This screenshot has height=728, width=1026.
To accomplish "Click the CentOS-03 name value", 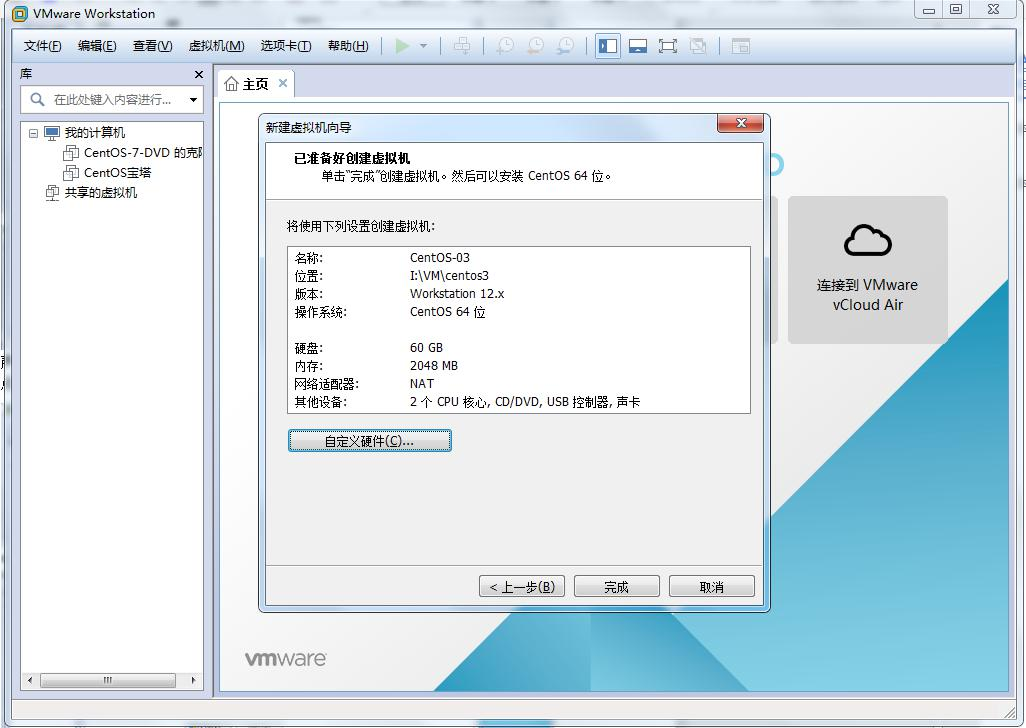I will (x=440, y=258).
